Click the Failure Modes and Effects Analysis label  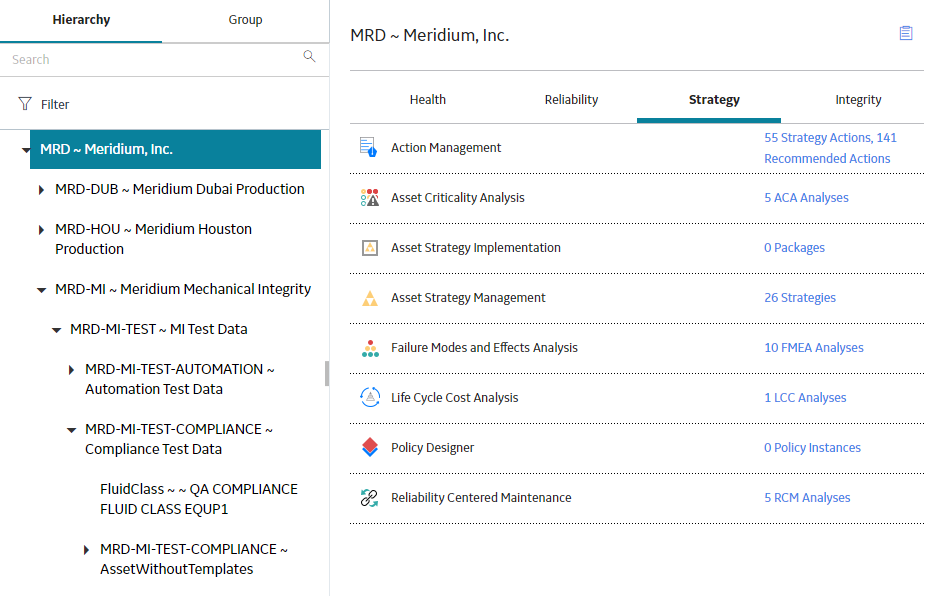pyautogui.click(x=484, y=347)
